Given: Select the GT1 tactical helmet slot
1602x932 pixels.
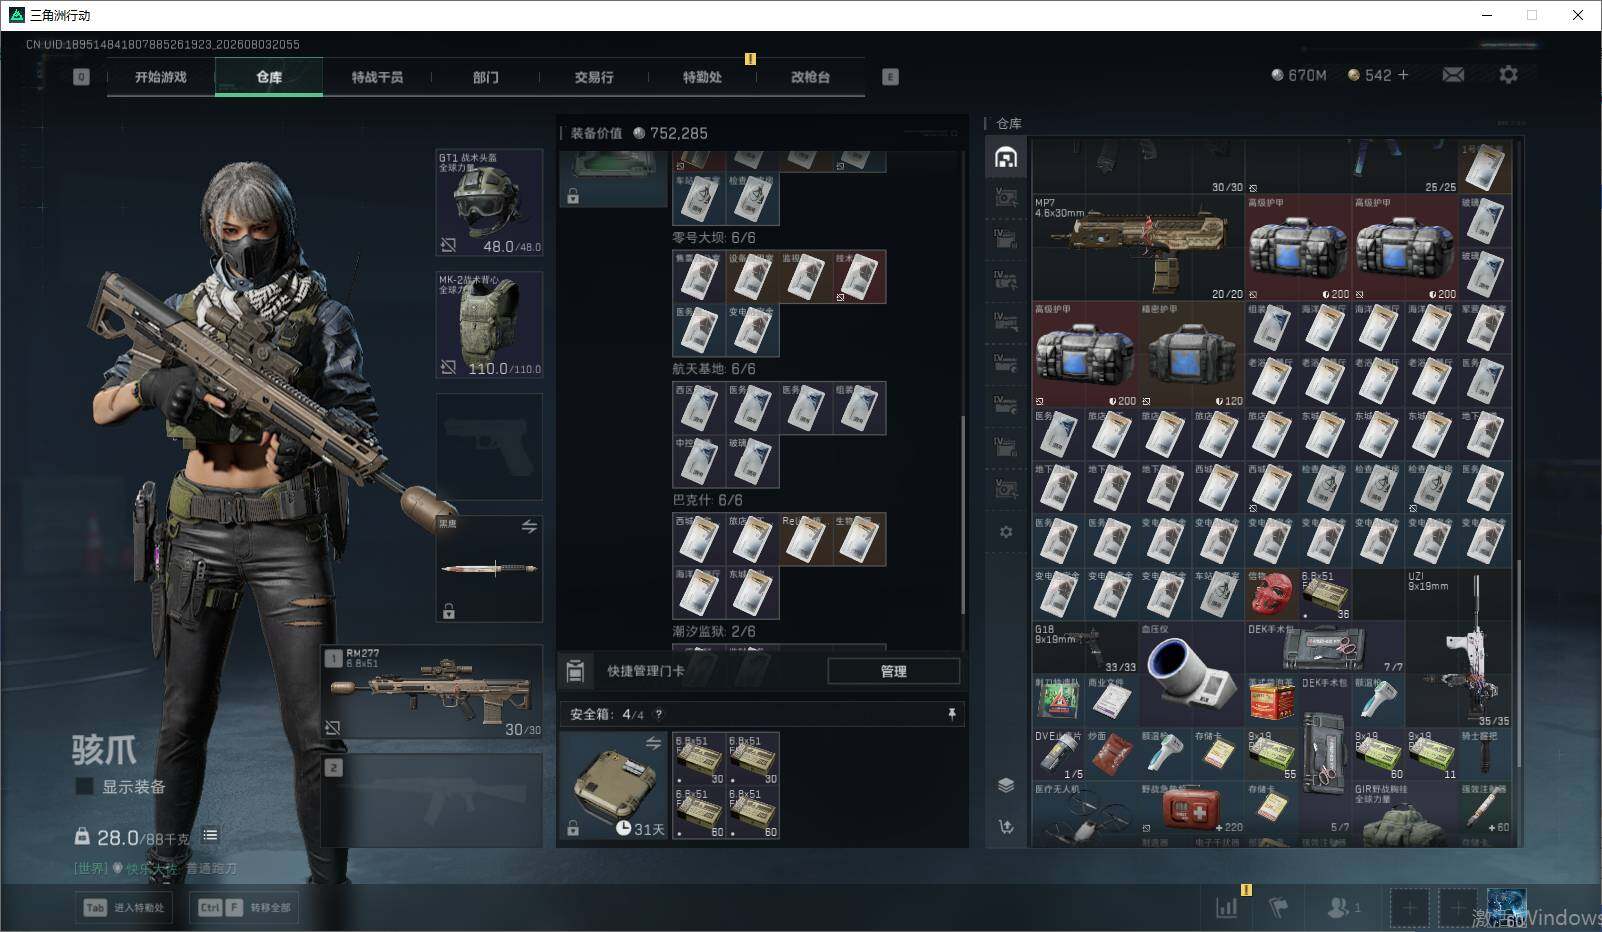Looking at the screenshot, I should 489,203.
